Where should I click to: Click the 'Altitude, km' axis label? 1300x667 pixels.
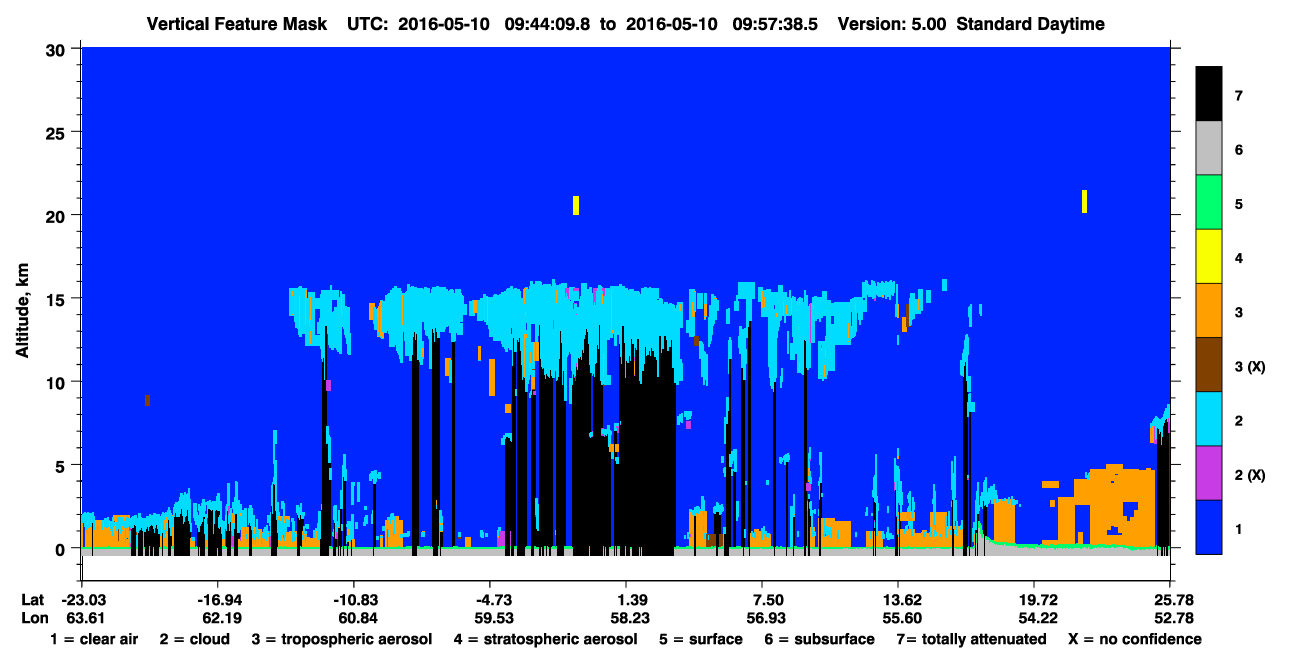22,313
